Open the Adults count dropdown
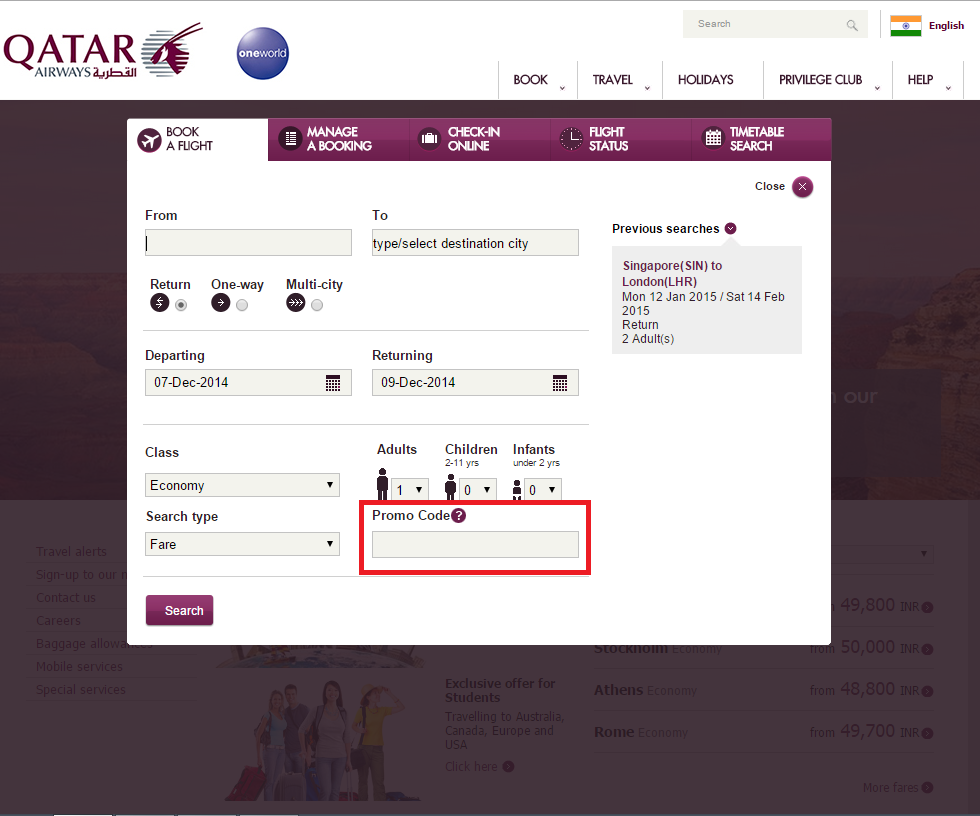Viewport: 980px width, 816px height. (410, 490)
